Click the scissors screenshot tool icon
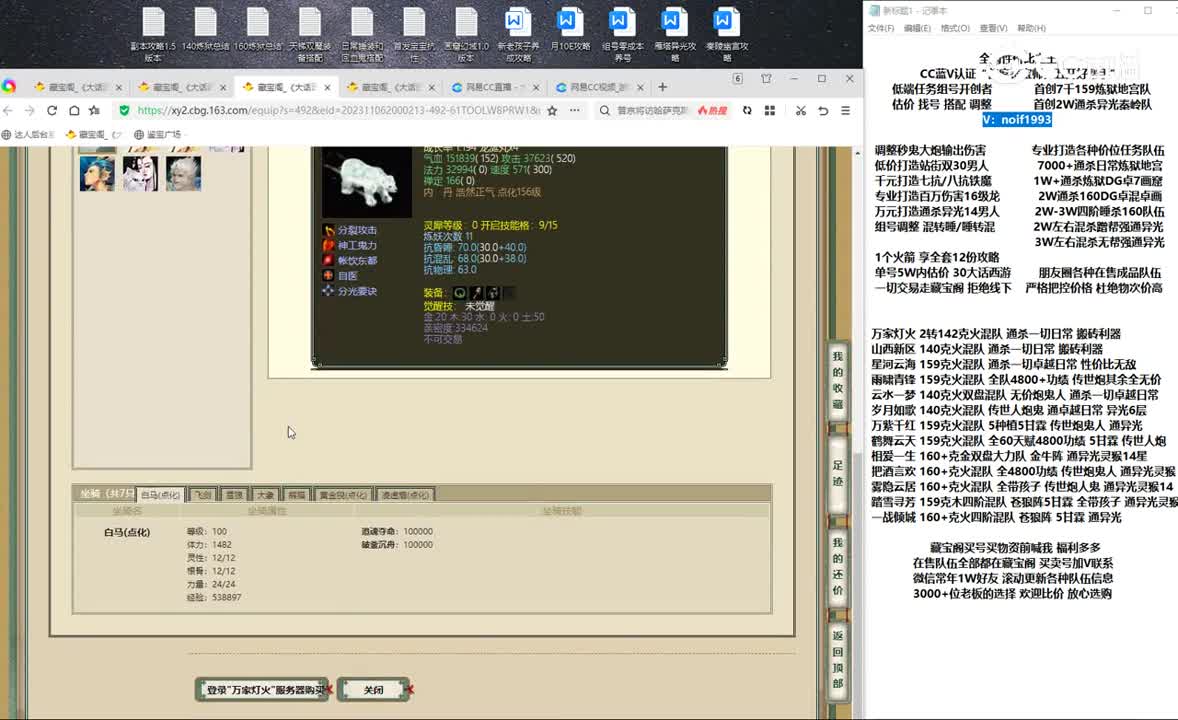1178x720 pixels. 801,110
